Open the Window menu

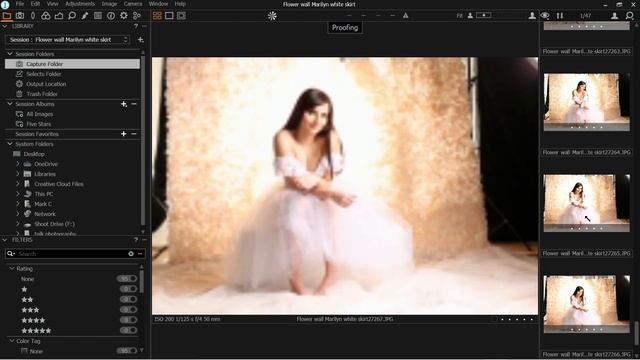click(158, 4)
